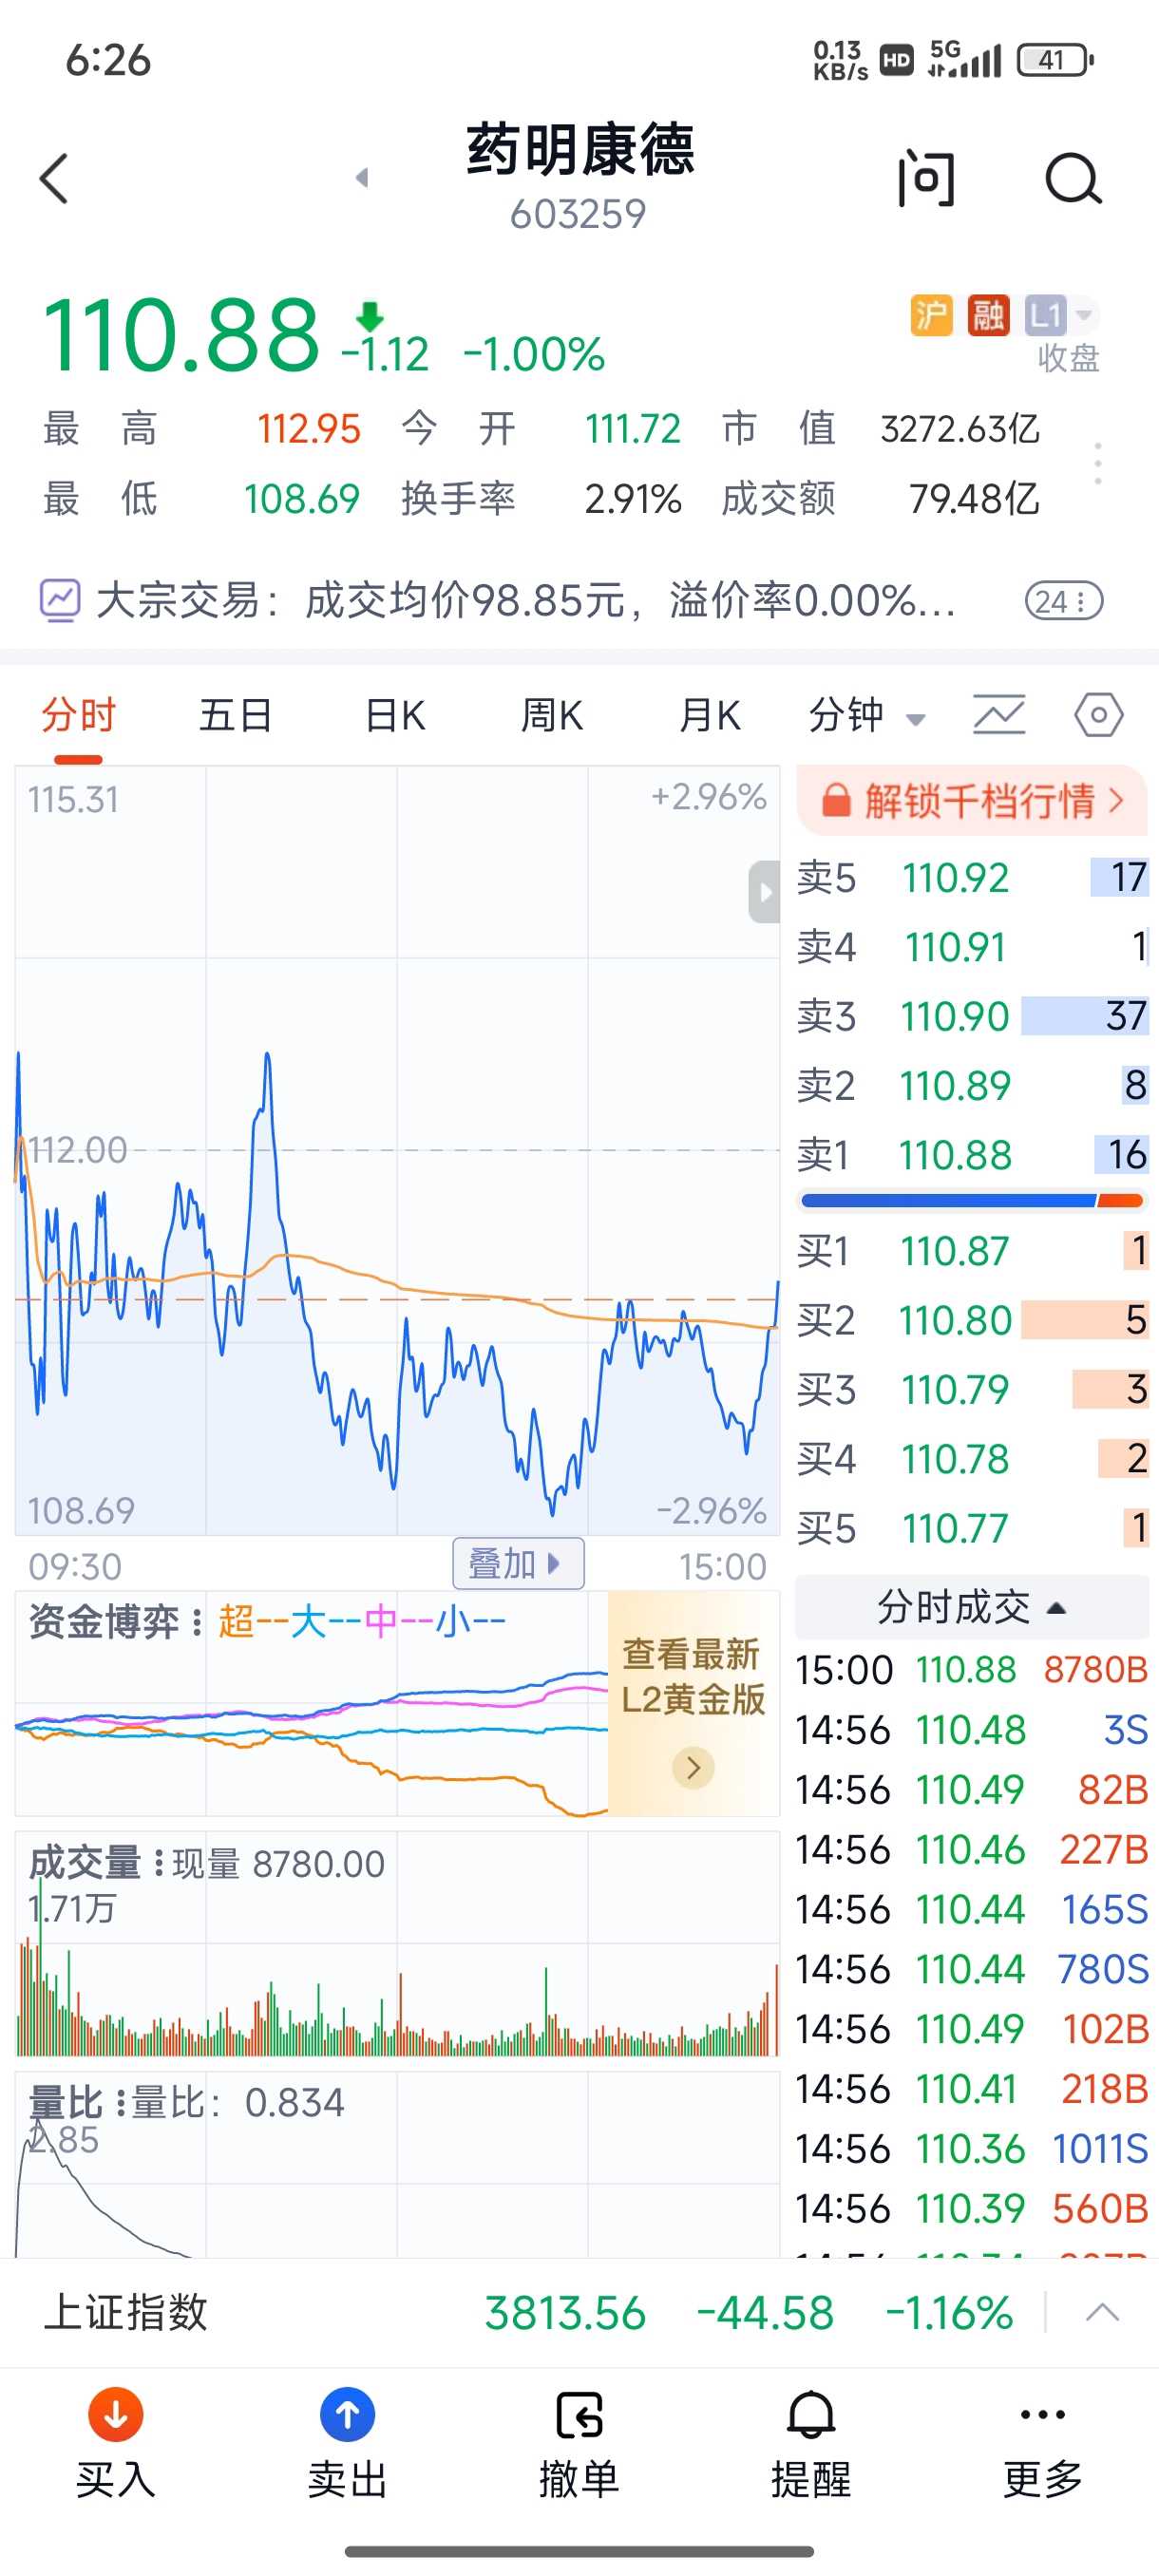
Task: Tap the 叠加 overlay button
Action: pos(518,1563)
